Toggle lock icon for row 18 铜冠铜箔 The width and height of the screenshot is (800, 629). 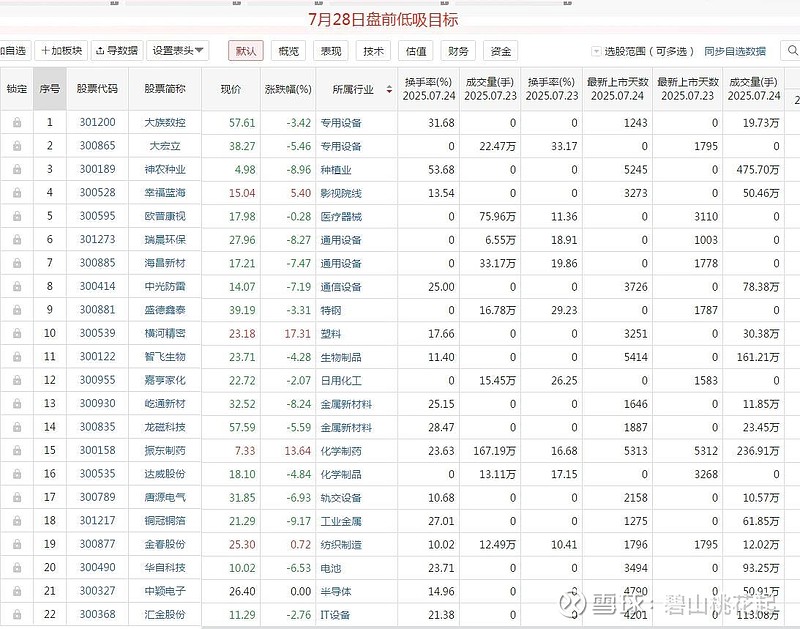tap(17, 521)
